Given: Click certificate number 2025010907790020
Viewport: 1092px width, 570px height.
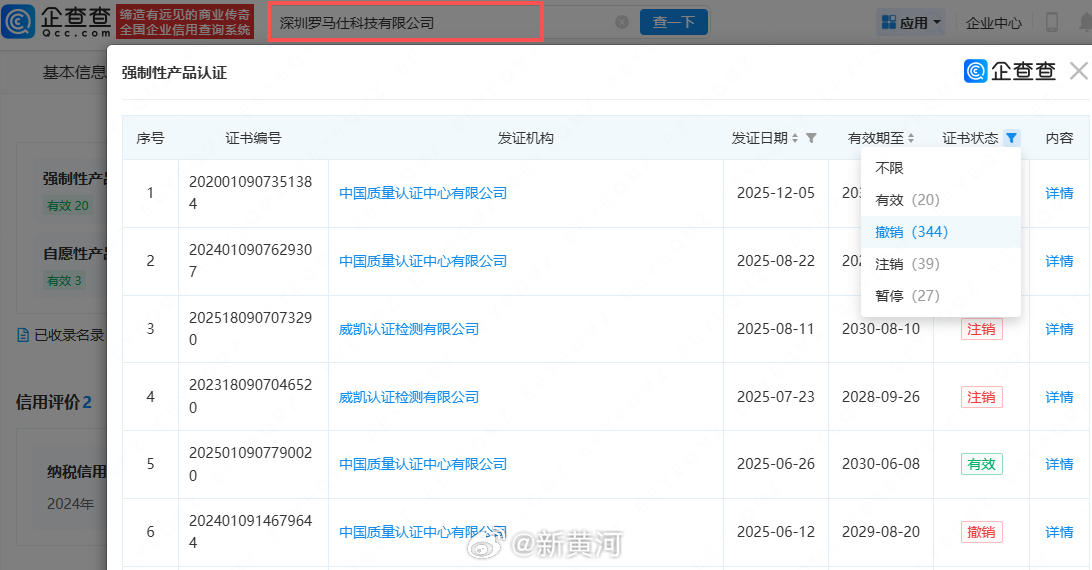Looking at the screenshot, I should point(251,464).
